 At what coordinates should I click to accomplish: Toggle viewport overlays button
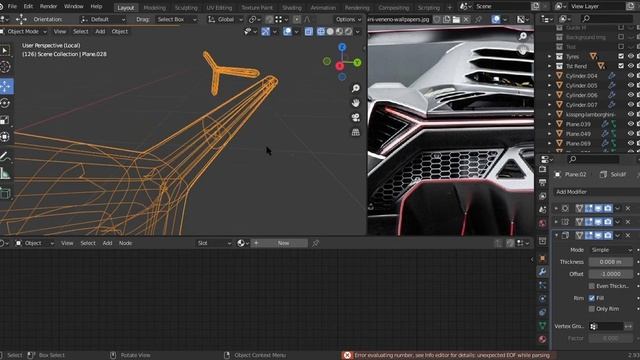(287, 31)
